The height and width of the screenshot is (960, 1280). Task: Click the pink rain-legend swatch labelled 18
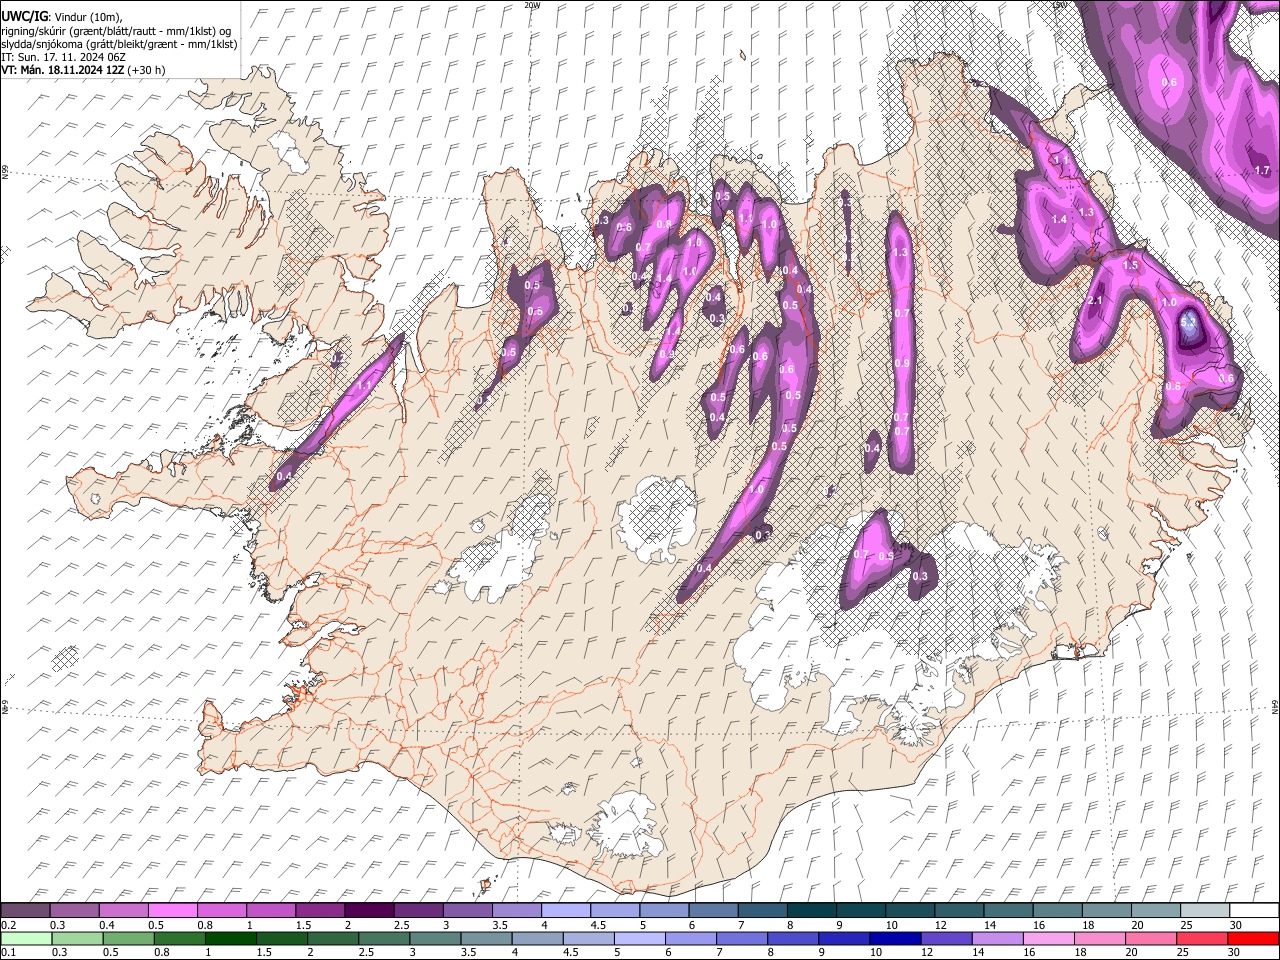(1099, 938)
